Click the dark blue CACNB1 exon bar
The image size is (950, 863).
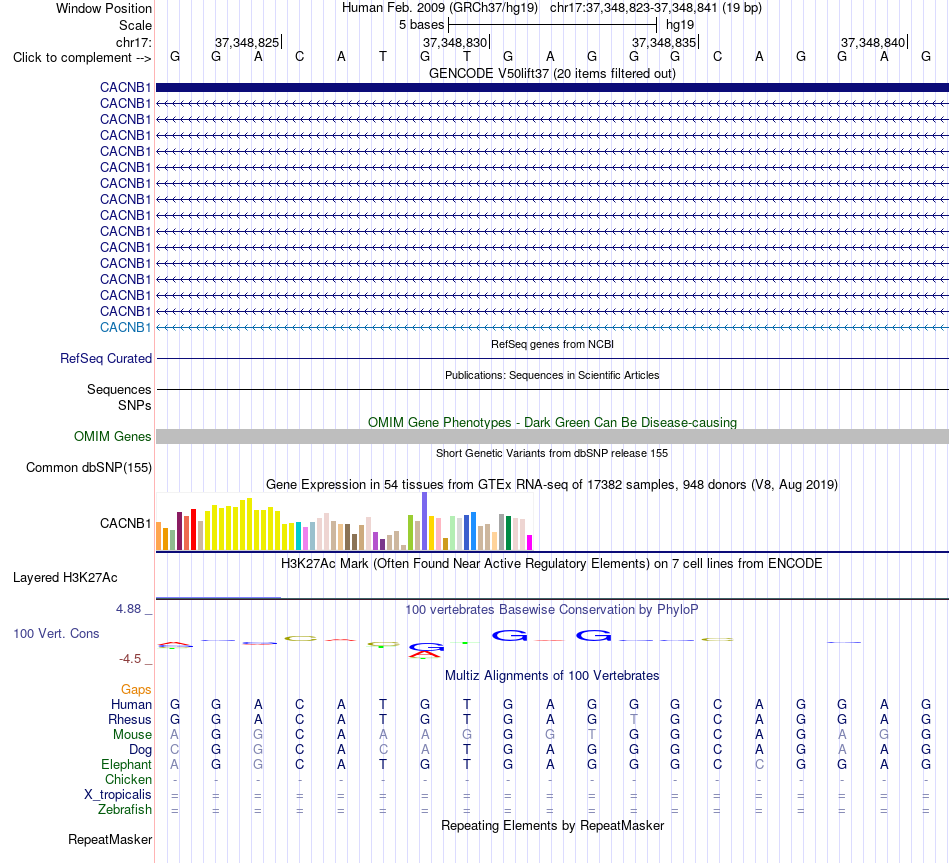tap(552, 87)
